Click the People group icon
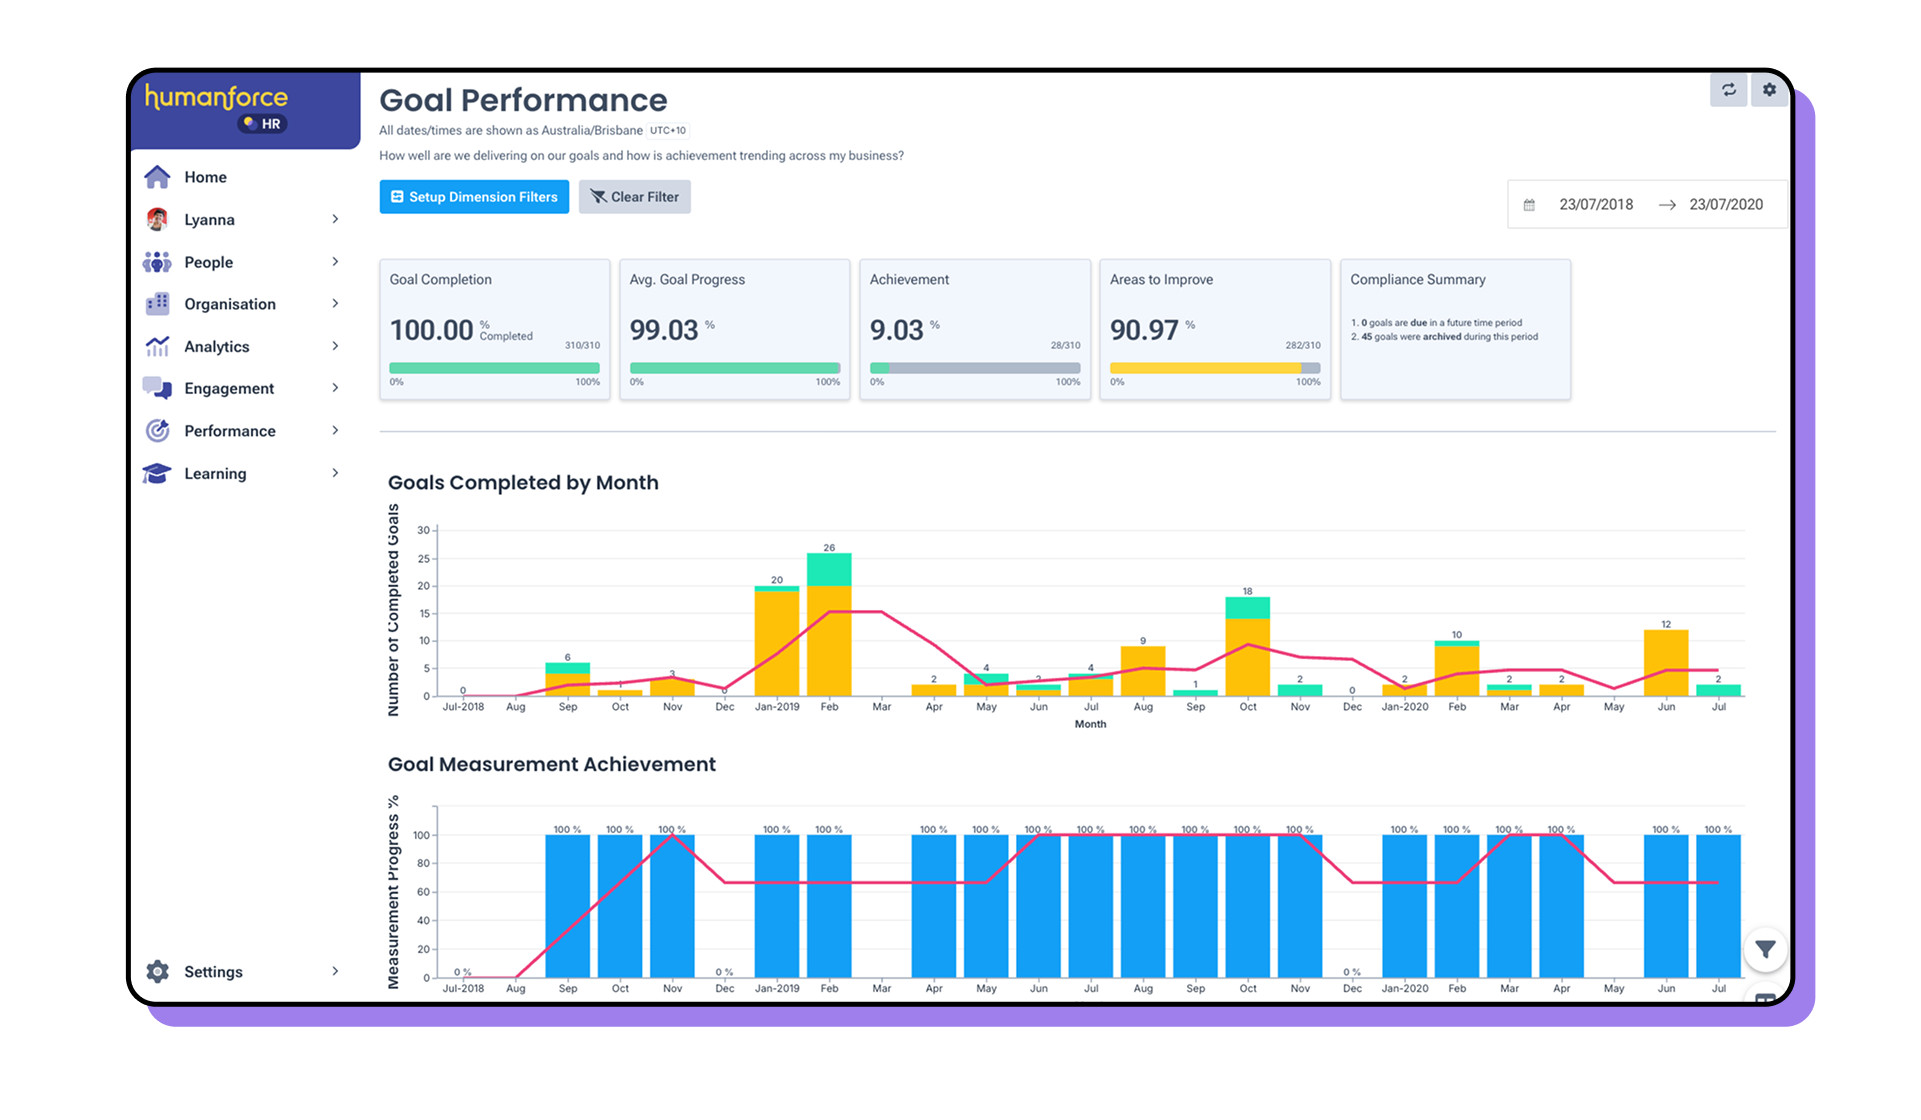This screenshot has width=1921, height=1120. (157, 262)
